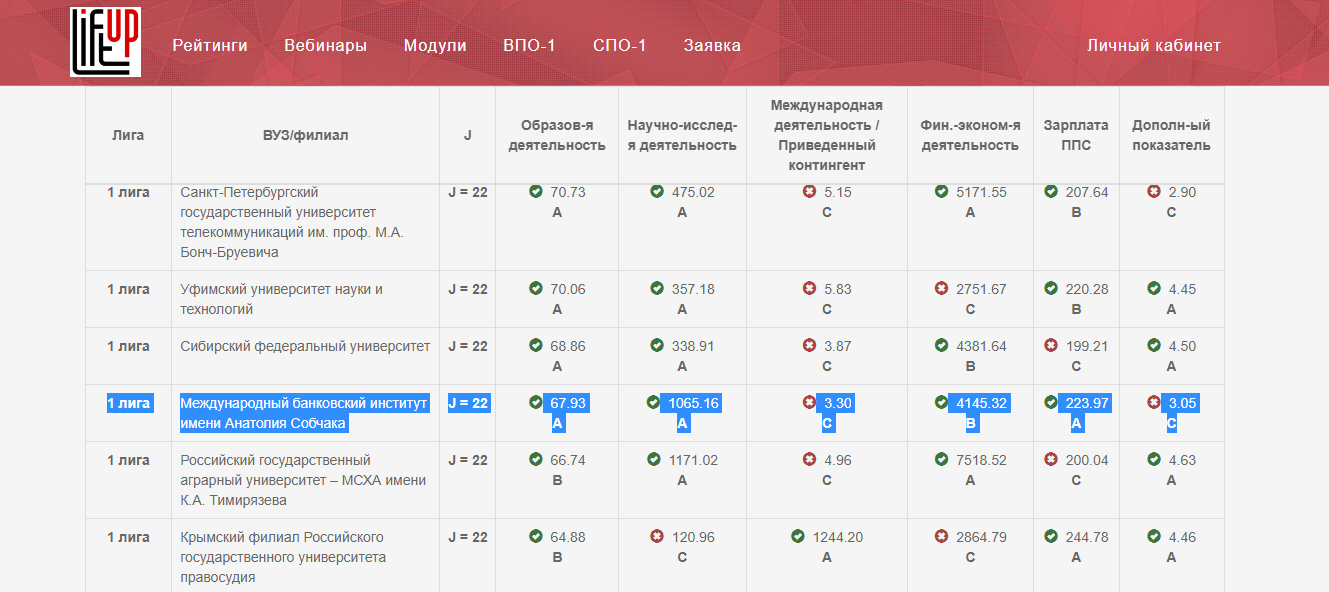Click the green check icon beside 4.45
This screenshot has width=1329, height=592.
click(x=1154, y=289)
